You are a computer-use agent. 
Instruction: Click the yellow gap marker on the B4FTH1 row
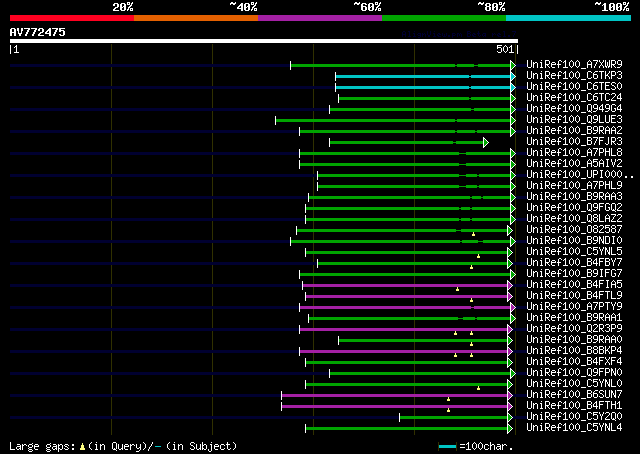click(448, 410)
